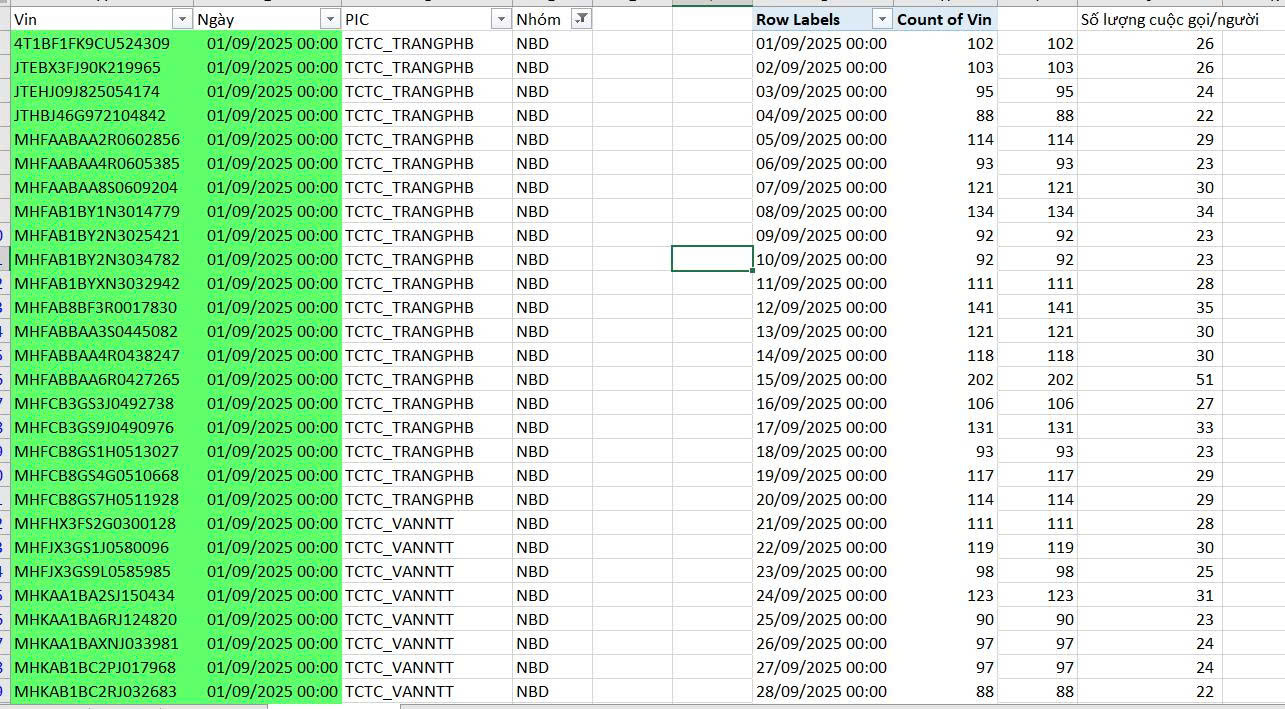Open the Vin column filter dropdown
The height and width of the screenshot is (709, 1285).
tap(181, 19)
